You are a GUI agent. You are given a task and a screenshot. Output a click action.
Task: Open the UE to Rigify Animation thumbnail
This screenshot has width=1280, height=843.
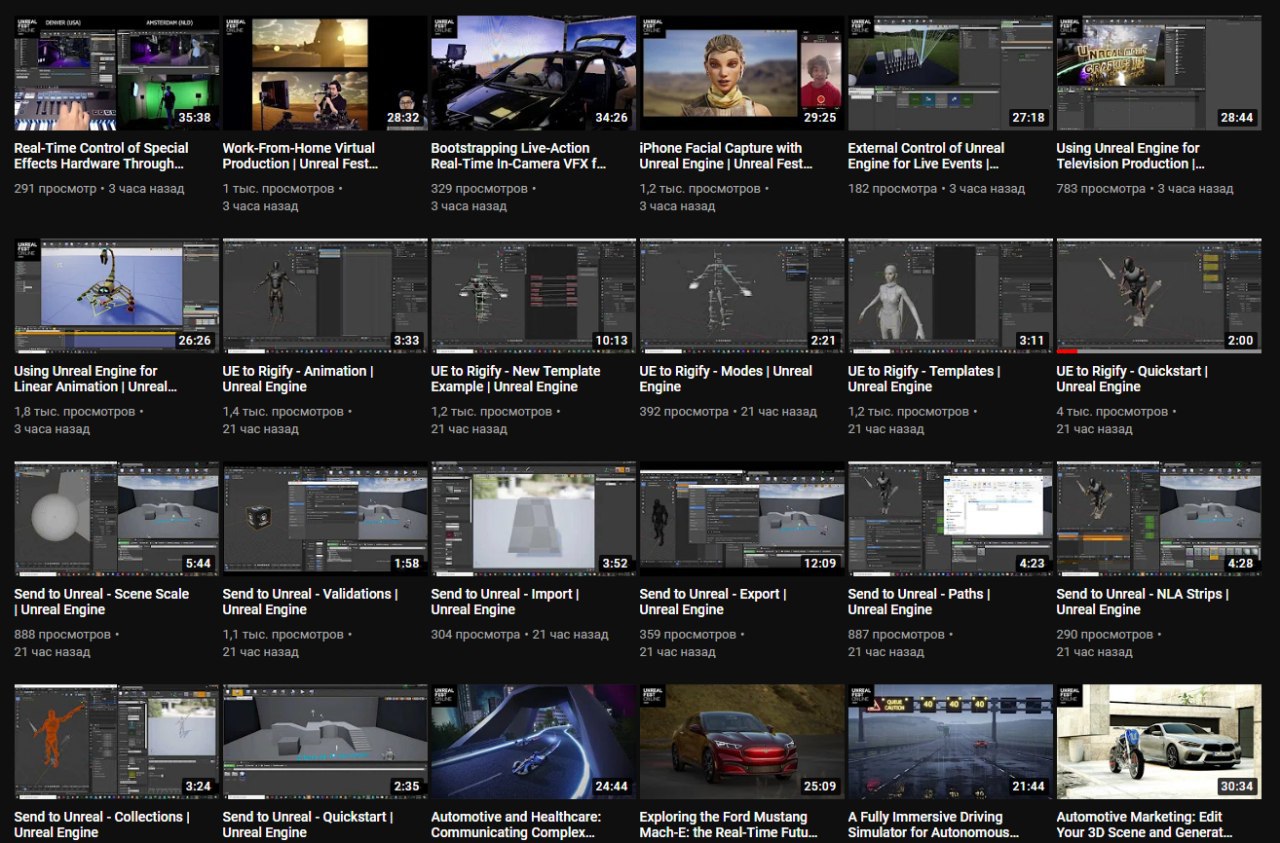325,296
